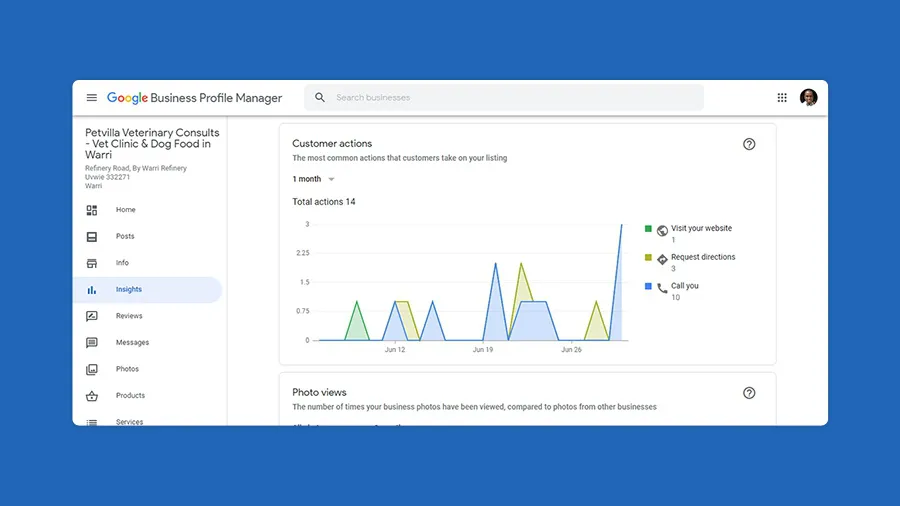Viewport: 900px width, 506px height.
Task: Click the 'Jun 26' axis label
Action: tap(571, 349)
